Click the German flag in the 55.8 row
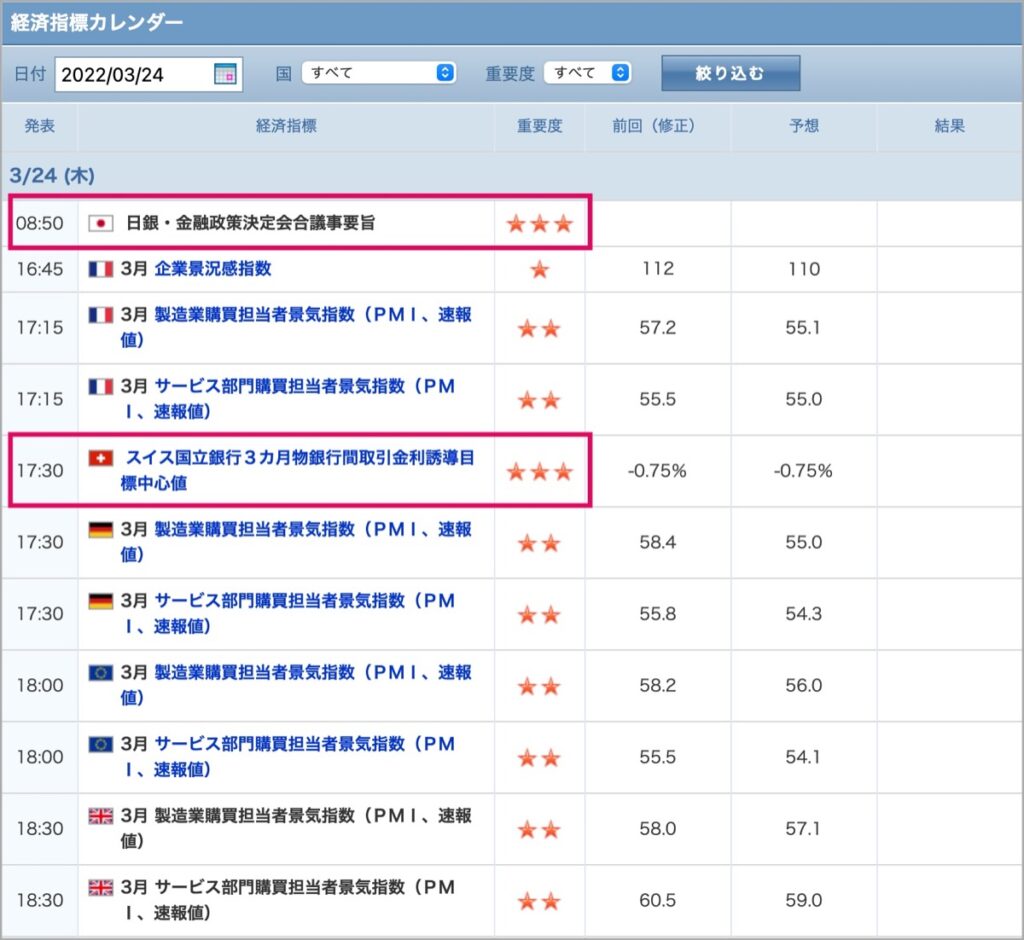 [x=101, y=601]
